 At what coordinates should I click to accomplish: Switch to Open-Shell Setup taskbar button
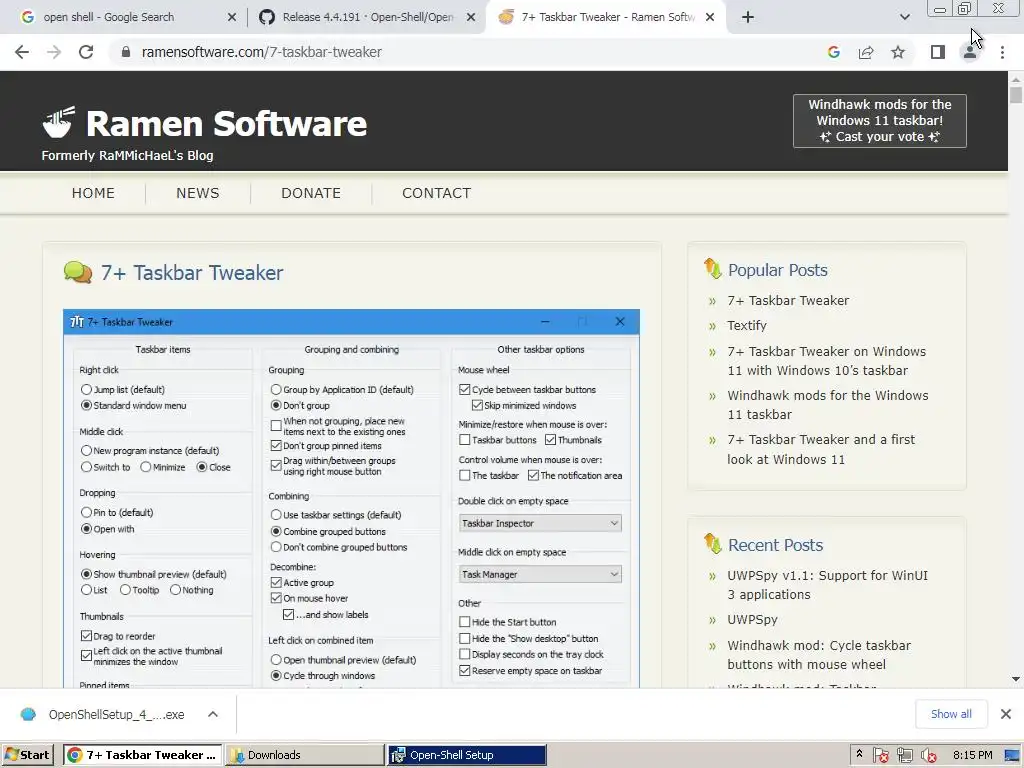coord(467,755)
